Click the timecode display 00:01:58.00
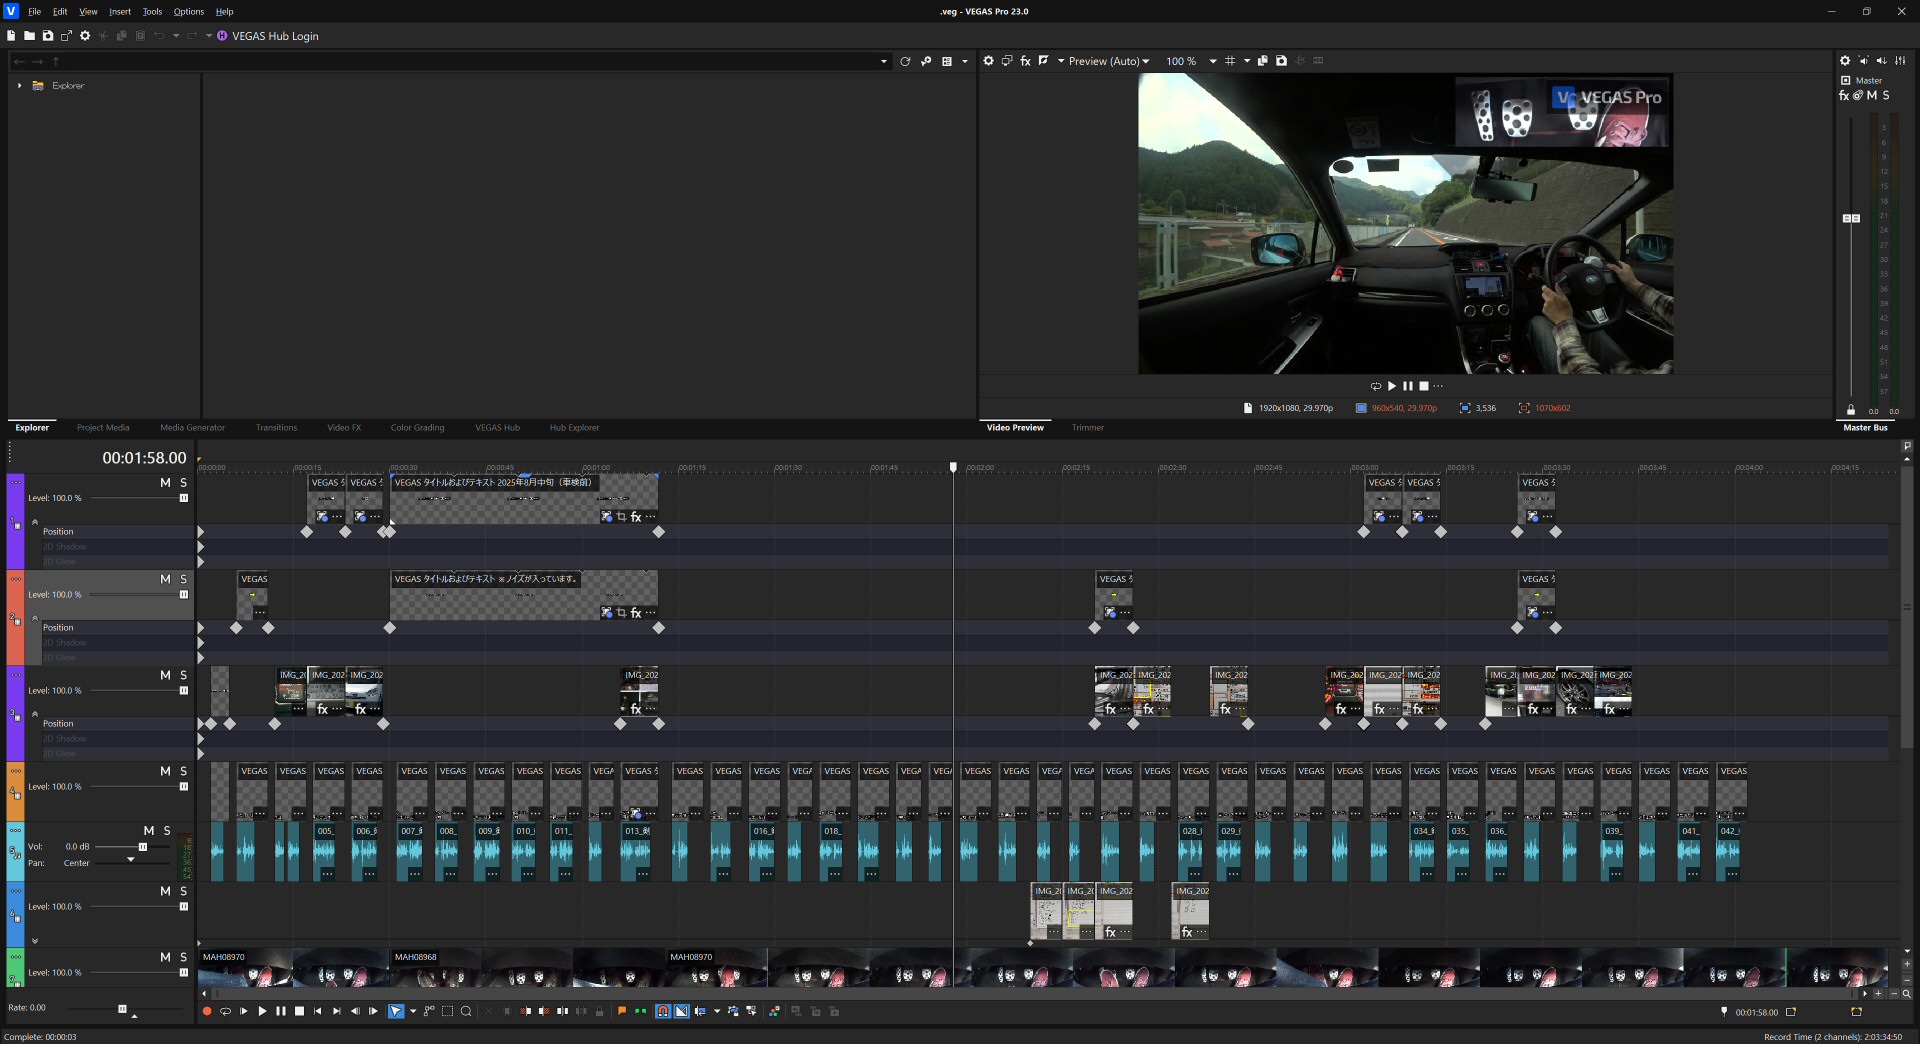1920x1044 pixels. click(x=144, y=458)
